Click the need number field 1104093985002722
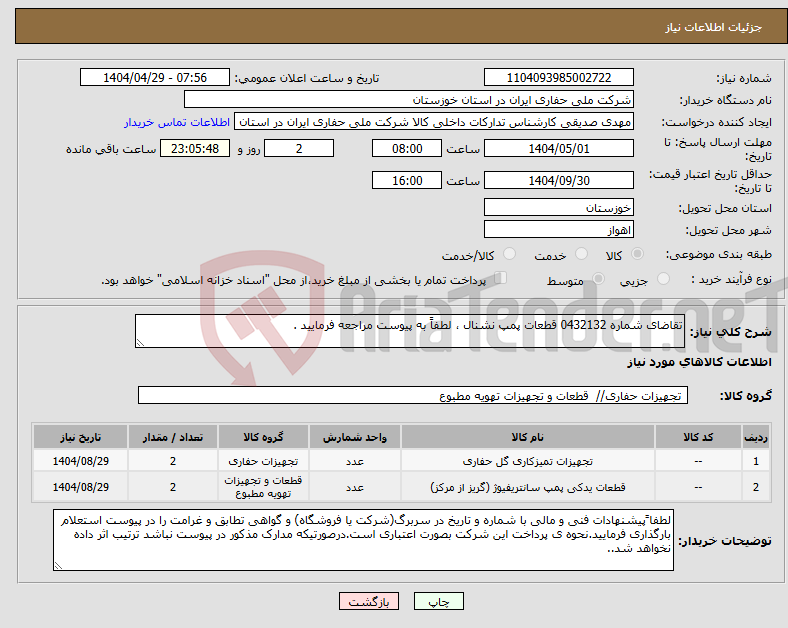This screenshot has width=788, height=628. tap(558, 78)
